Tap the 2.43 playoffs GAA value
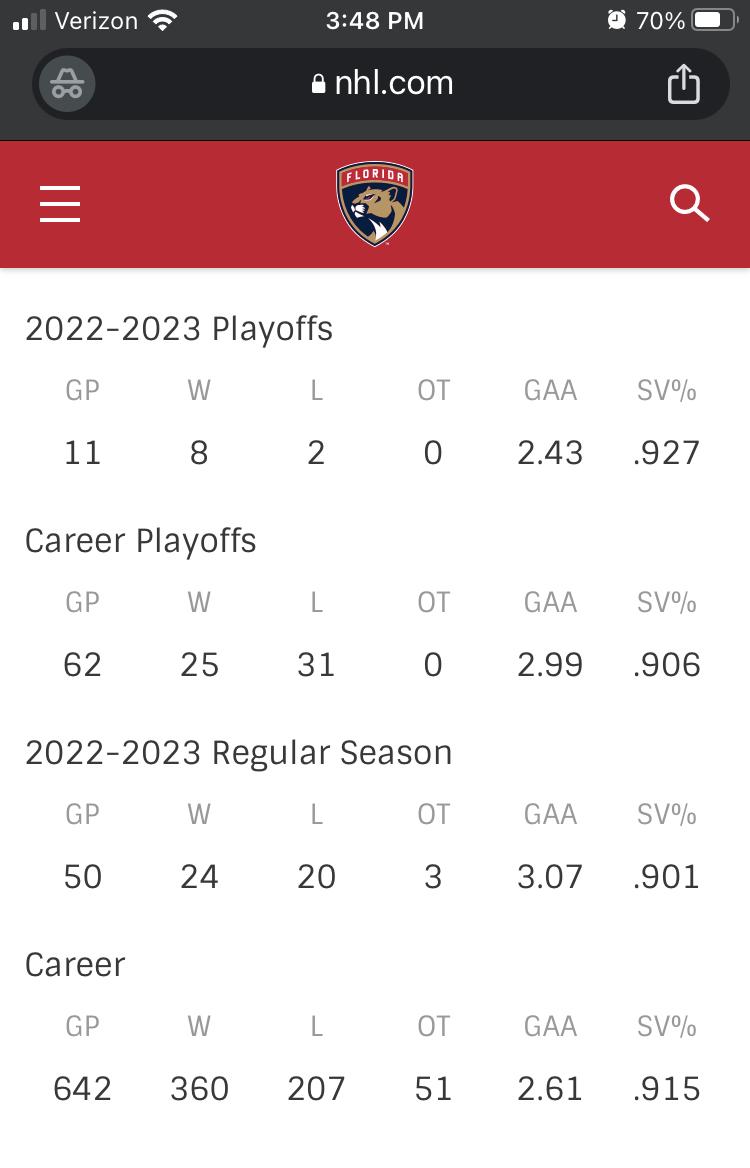The image size is (750, 1168). 550,453
